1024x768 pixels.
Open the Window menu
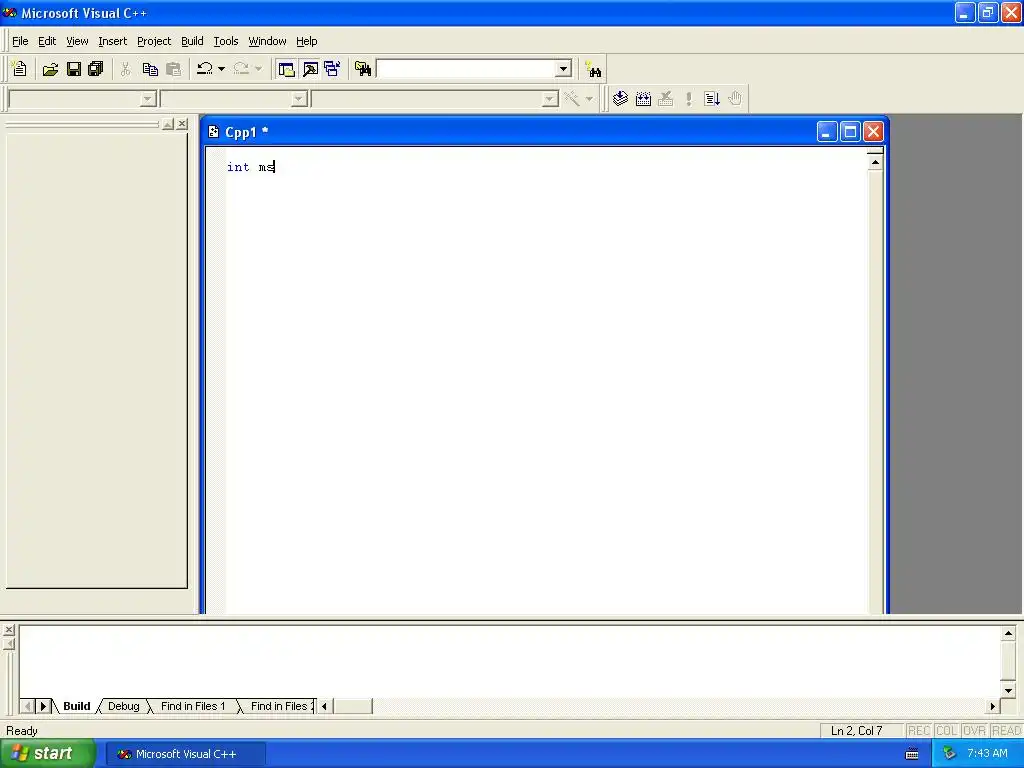[x=267, y=41]
